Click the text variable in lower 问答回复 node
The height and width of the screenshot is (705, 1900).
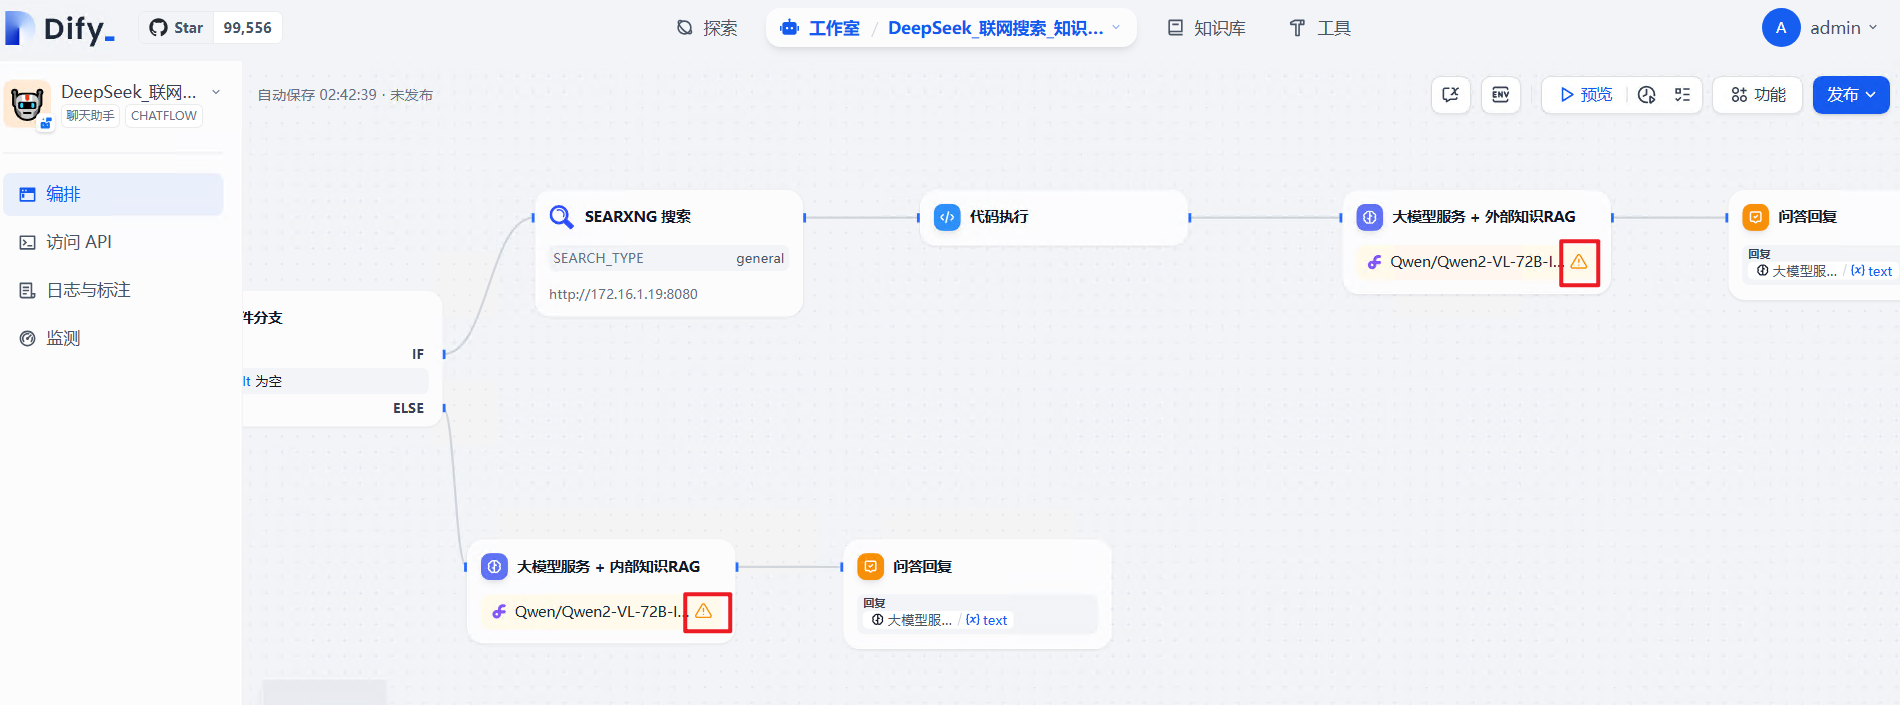tap(987, 620)
